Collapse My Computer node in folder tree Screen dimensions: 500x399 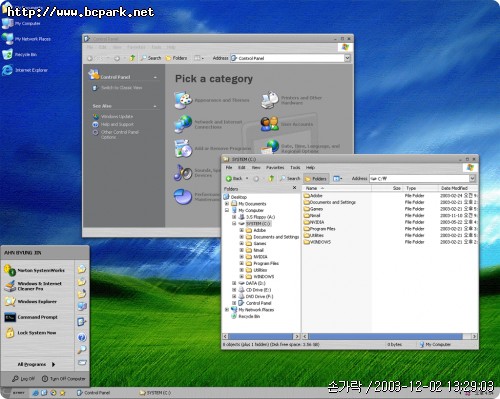(227, 210)
